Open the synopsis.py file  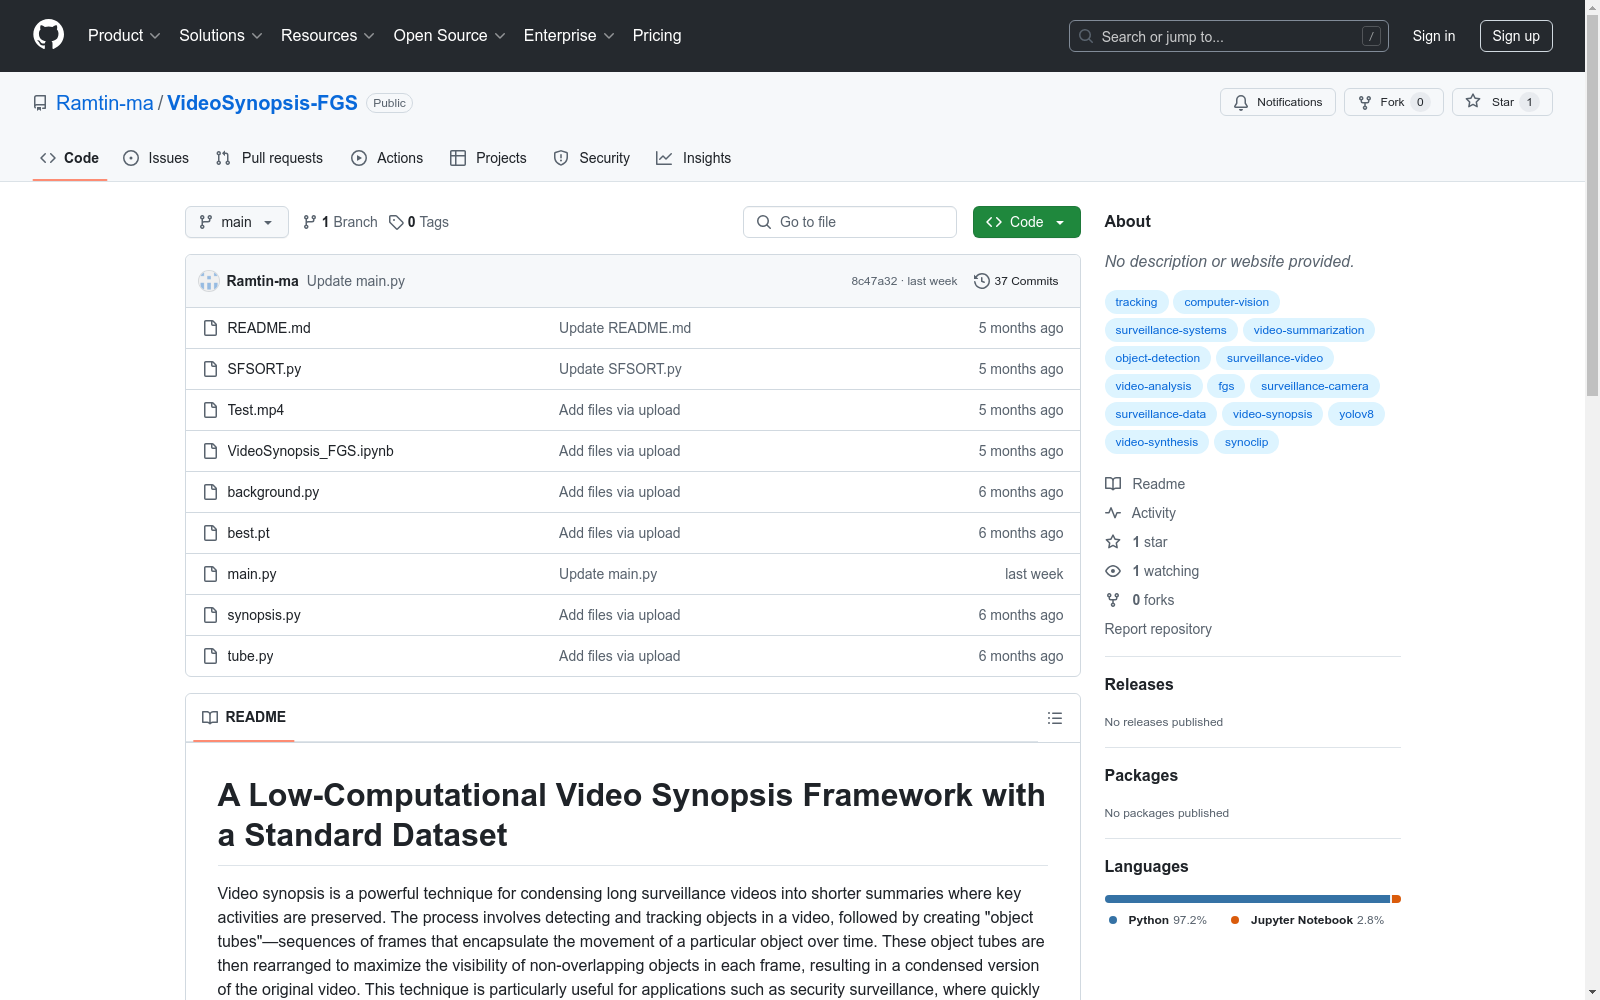pos(264,615)
